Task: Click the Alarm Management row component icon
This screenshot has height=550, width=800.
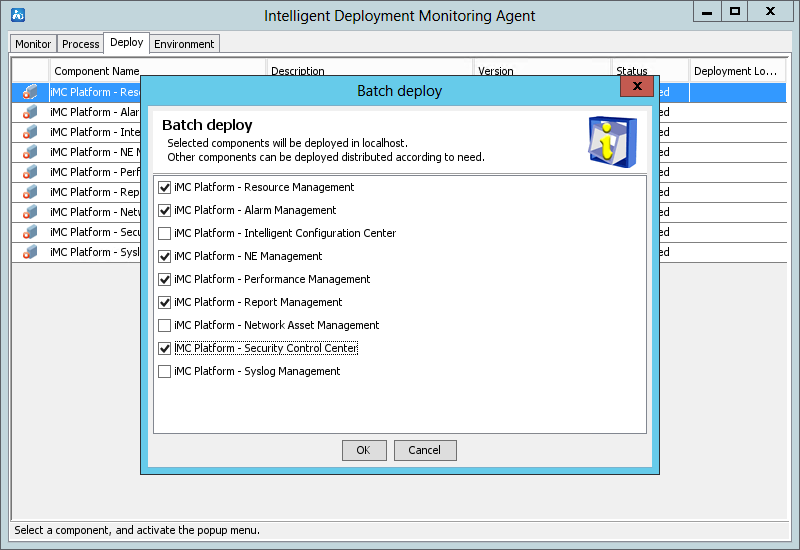Action: (x=30, y=112)
